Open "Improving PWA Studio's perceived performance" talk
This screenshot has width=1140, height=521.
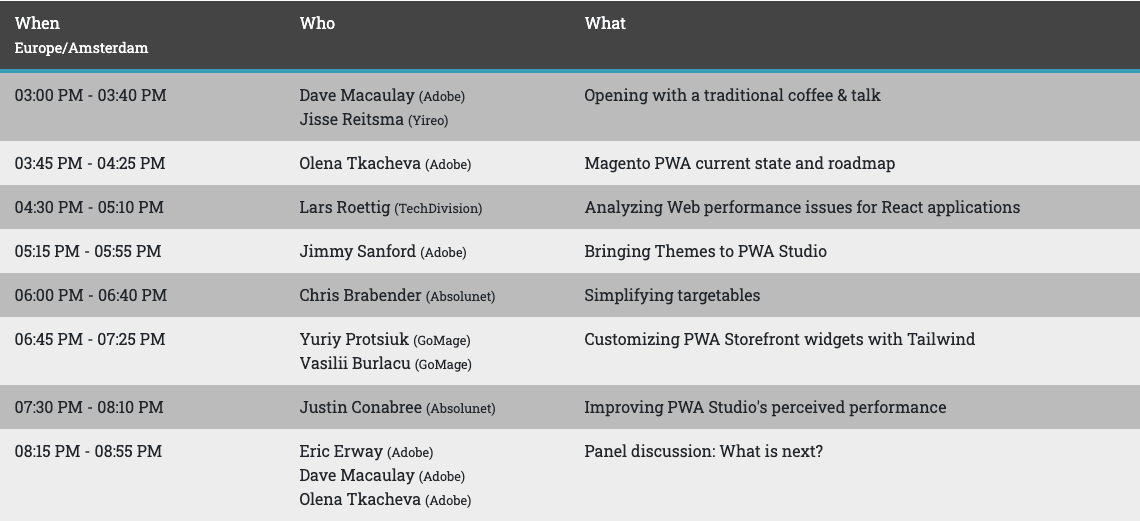coord(765,407)
